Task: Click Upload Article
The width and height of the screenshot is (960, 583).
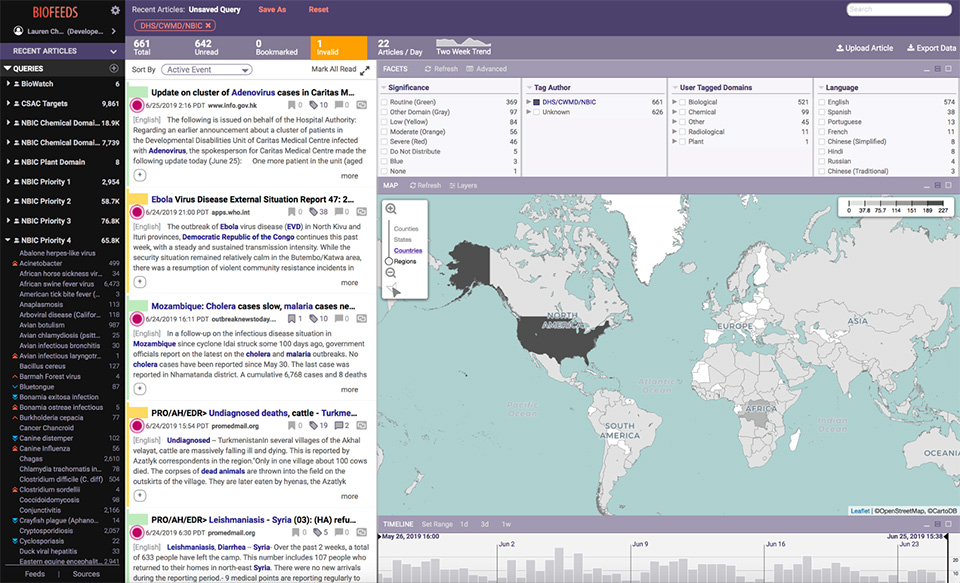Action: [x=864, y=48]
